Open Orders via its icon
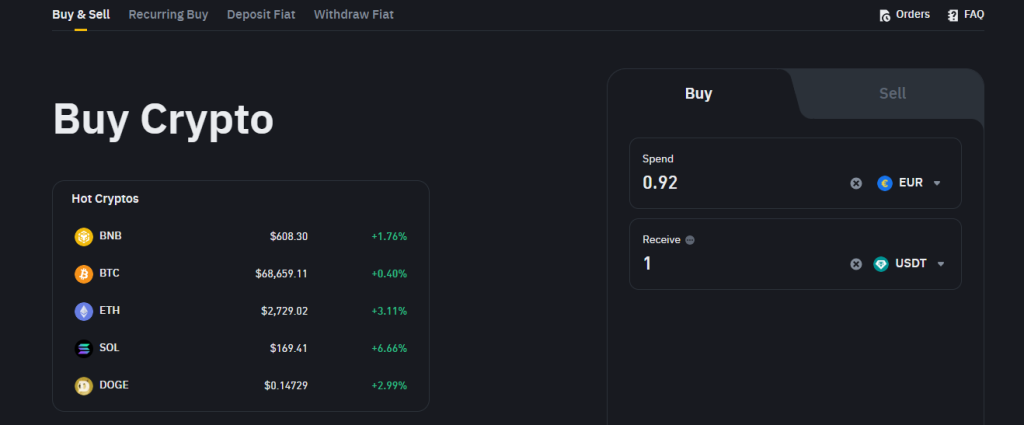Viewport: 1024px width, 425px height. click(885, 15)
